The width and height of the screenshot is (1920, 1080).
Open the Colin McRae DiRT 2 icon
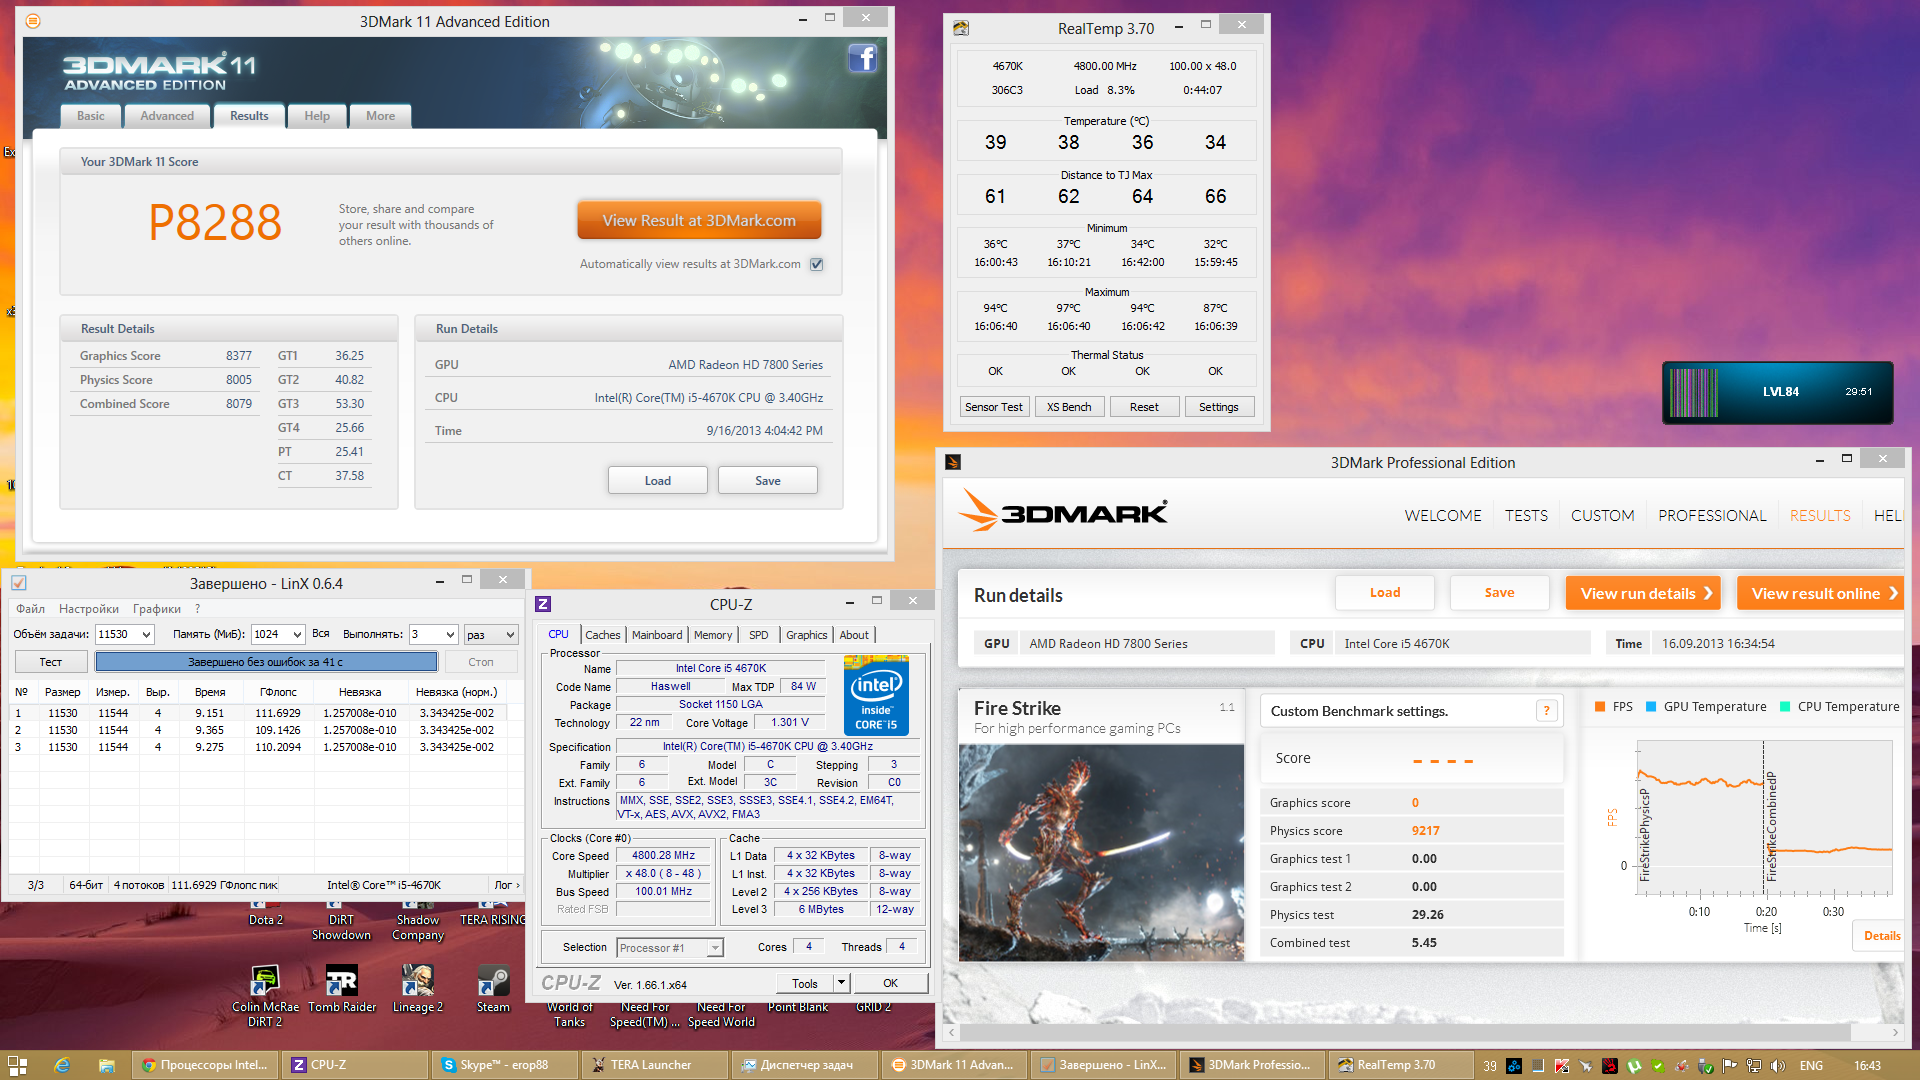(265, 982)
